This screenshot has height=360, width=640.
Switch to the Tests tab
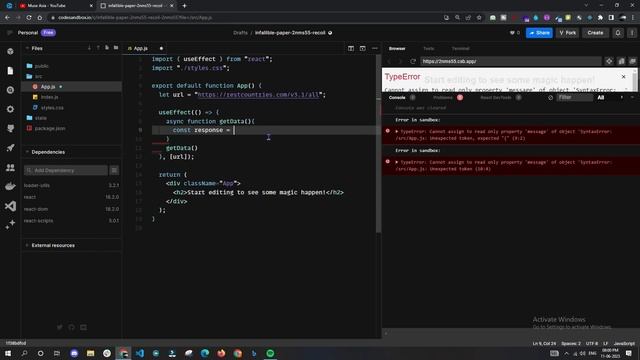(428, 49)
